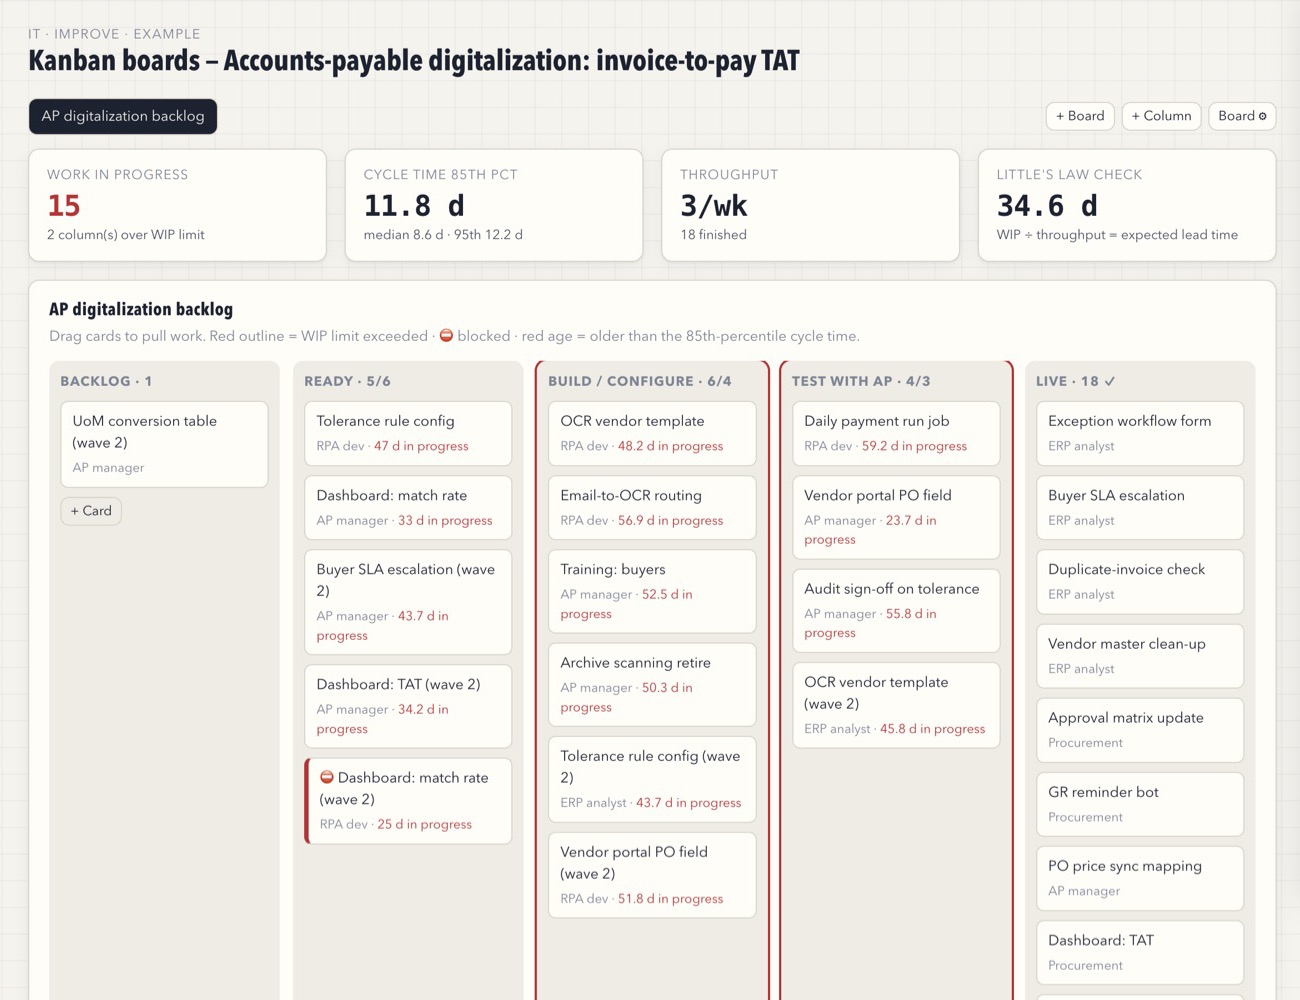Add a card in the Backlog column
This screenshot has width=1300, height=1000.
coord(91,511)
